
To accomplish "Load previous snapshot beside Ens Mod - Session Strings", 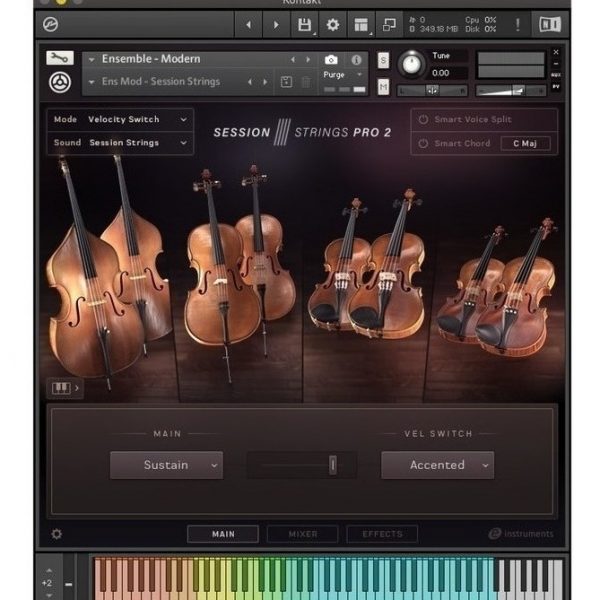I will pyautogui.click(x=250, y=82).
